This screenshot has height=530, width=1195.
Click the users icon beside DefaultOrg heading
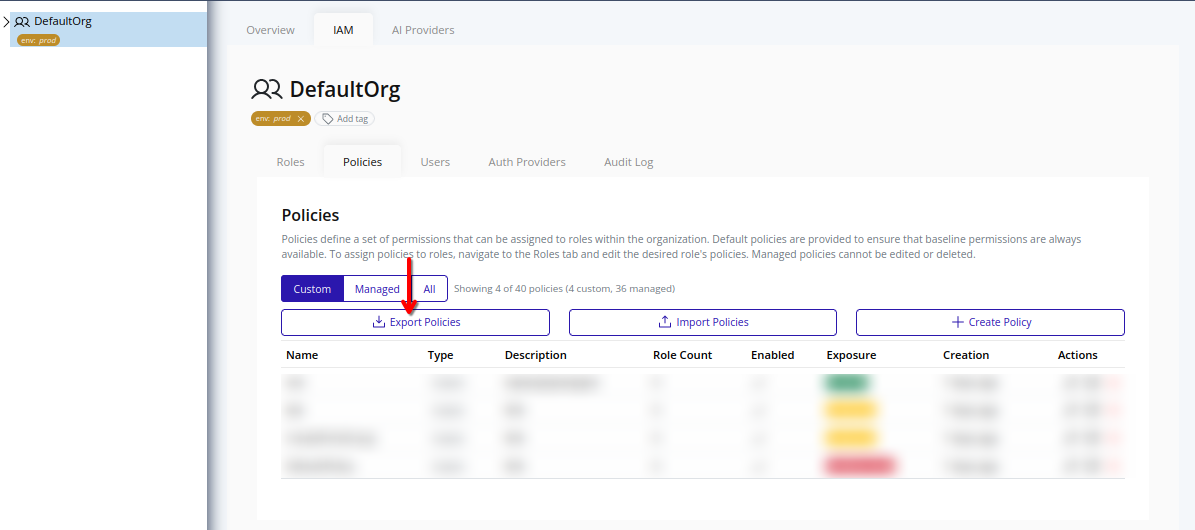(x=267, y=90)
